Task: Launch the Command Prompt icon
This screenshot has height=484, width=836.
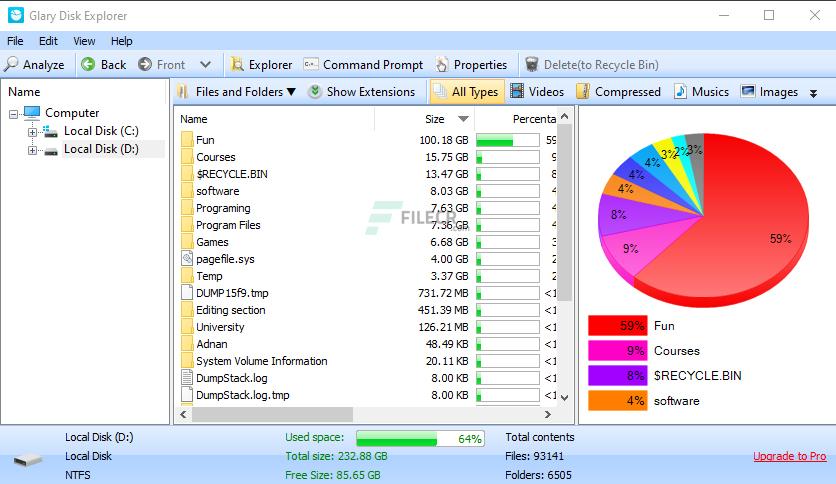Action: [311, 64]
